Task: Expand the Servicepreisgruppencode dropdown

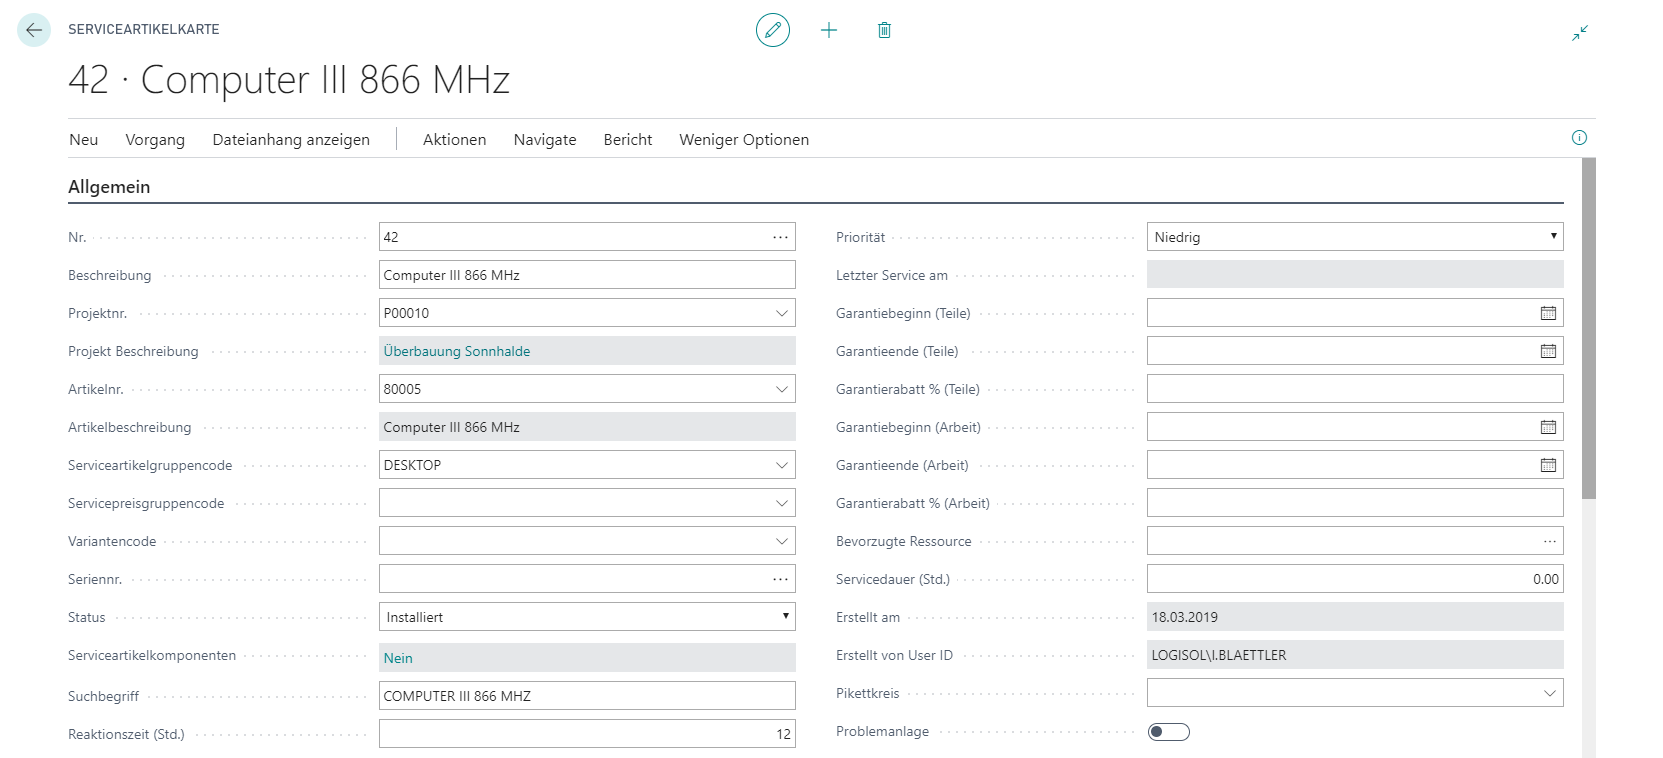Action: pos(782,503)
